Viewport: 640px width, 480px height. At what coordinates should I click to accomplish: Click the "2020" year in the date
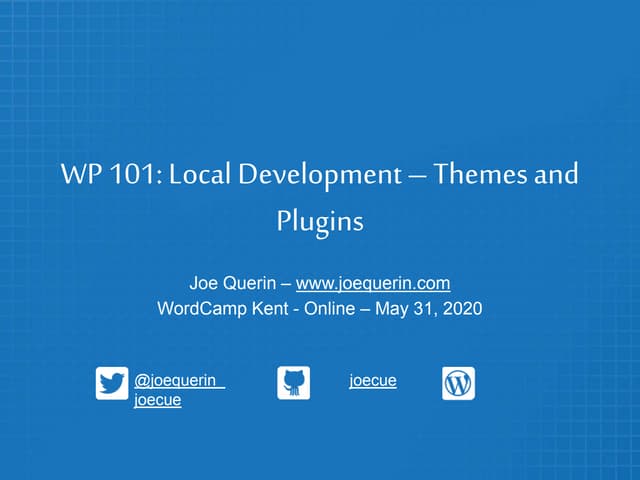(x=463, y=309)
